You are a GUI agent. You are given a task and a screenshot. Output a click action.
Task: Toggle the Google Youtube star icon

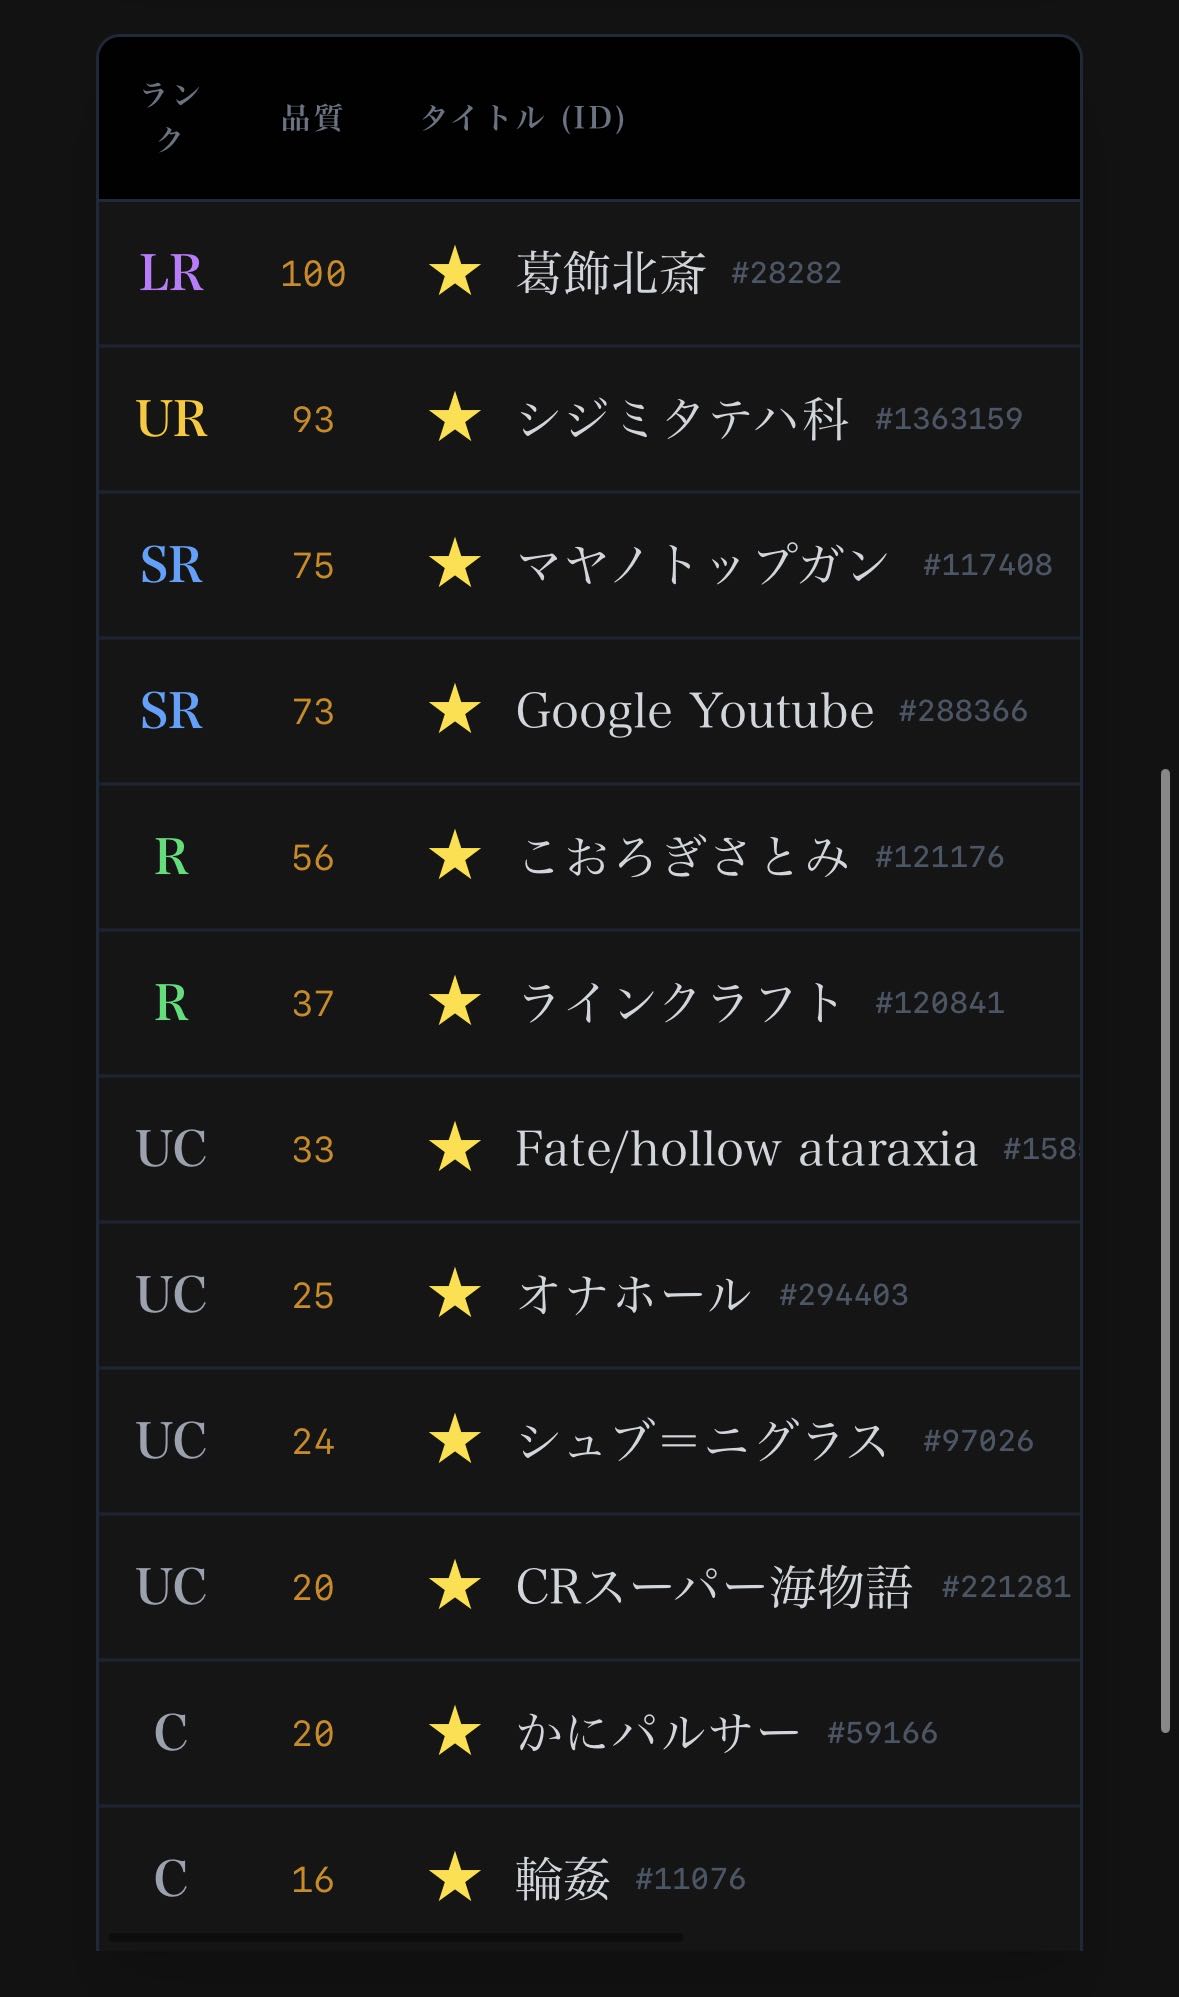click(x=455, y=711)
